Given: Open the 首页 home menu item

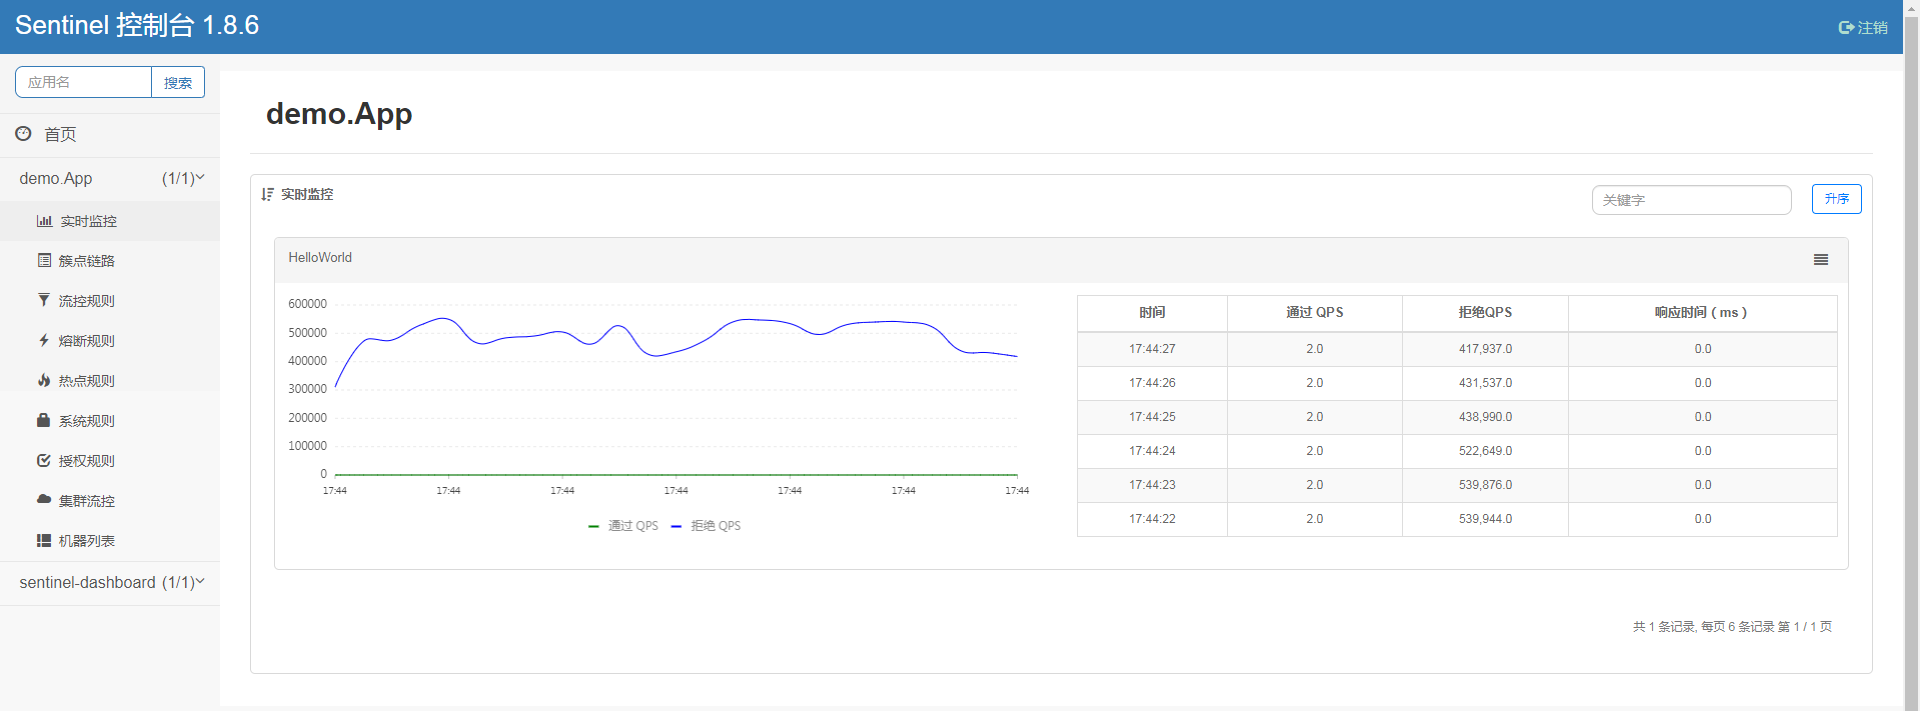Looking at the screenshot, I should (x=60, y=134).
